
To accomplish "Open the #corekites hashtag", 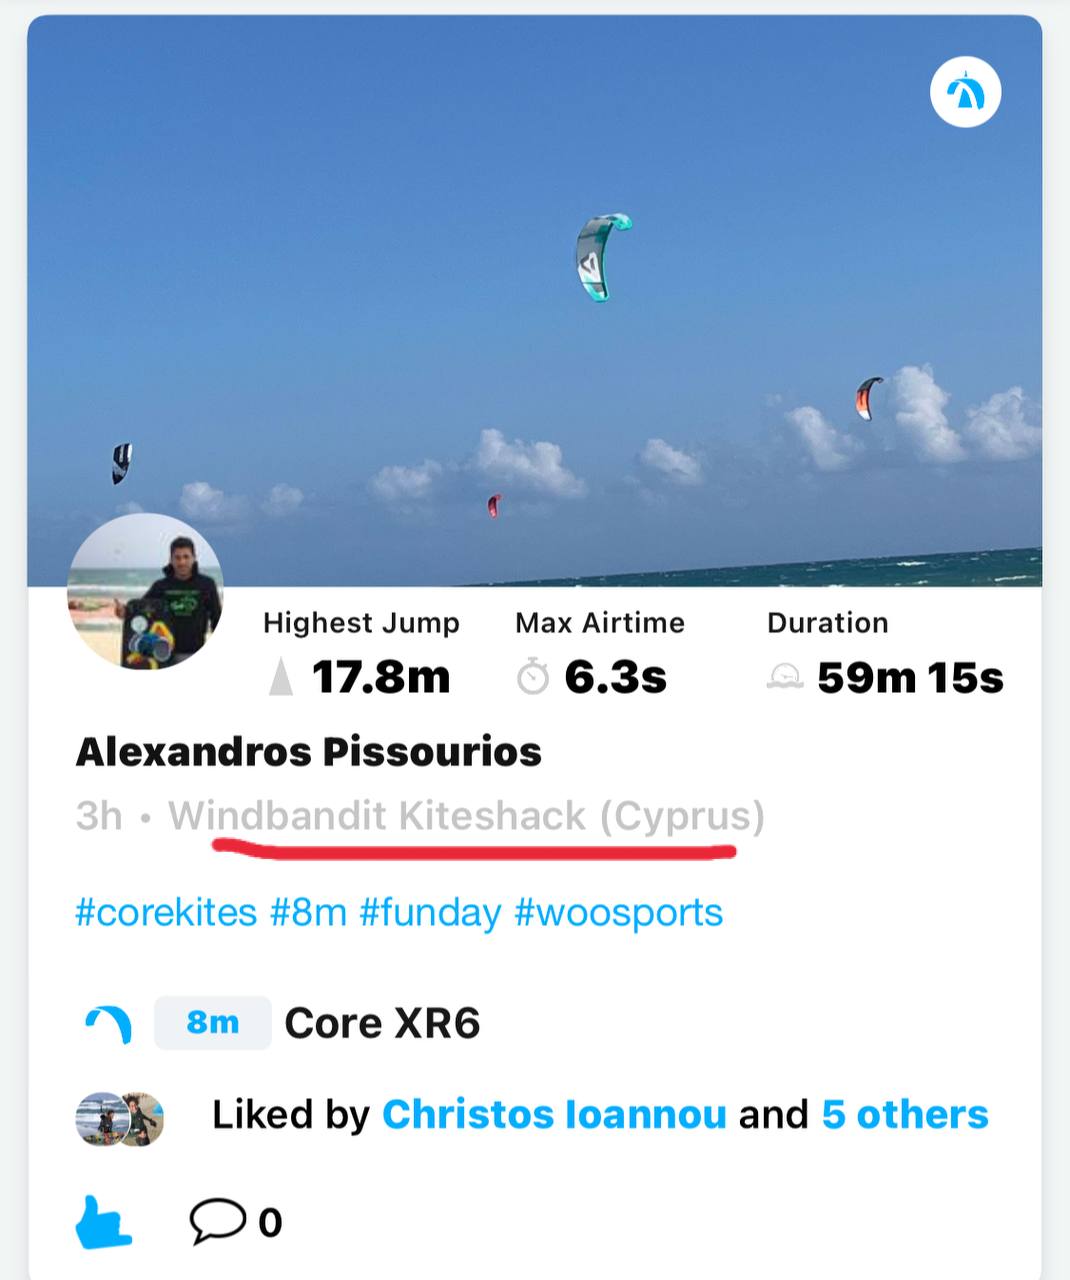I will (x=166, y=913).
